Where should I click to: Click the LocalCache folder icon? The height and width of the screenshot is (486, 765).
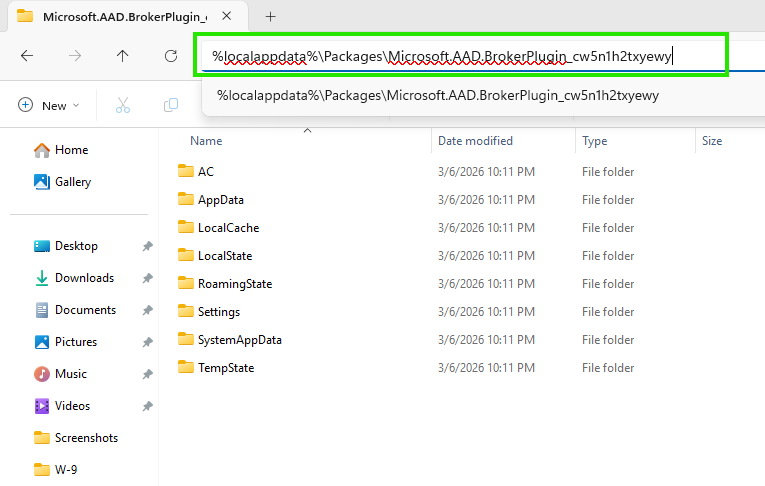point(185,227)
